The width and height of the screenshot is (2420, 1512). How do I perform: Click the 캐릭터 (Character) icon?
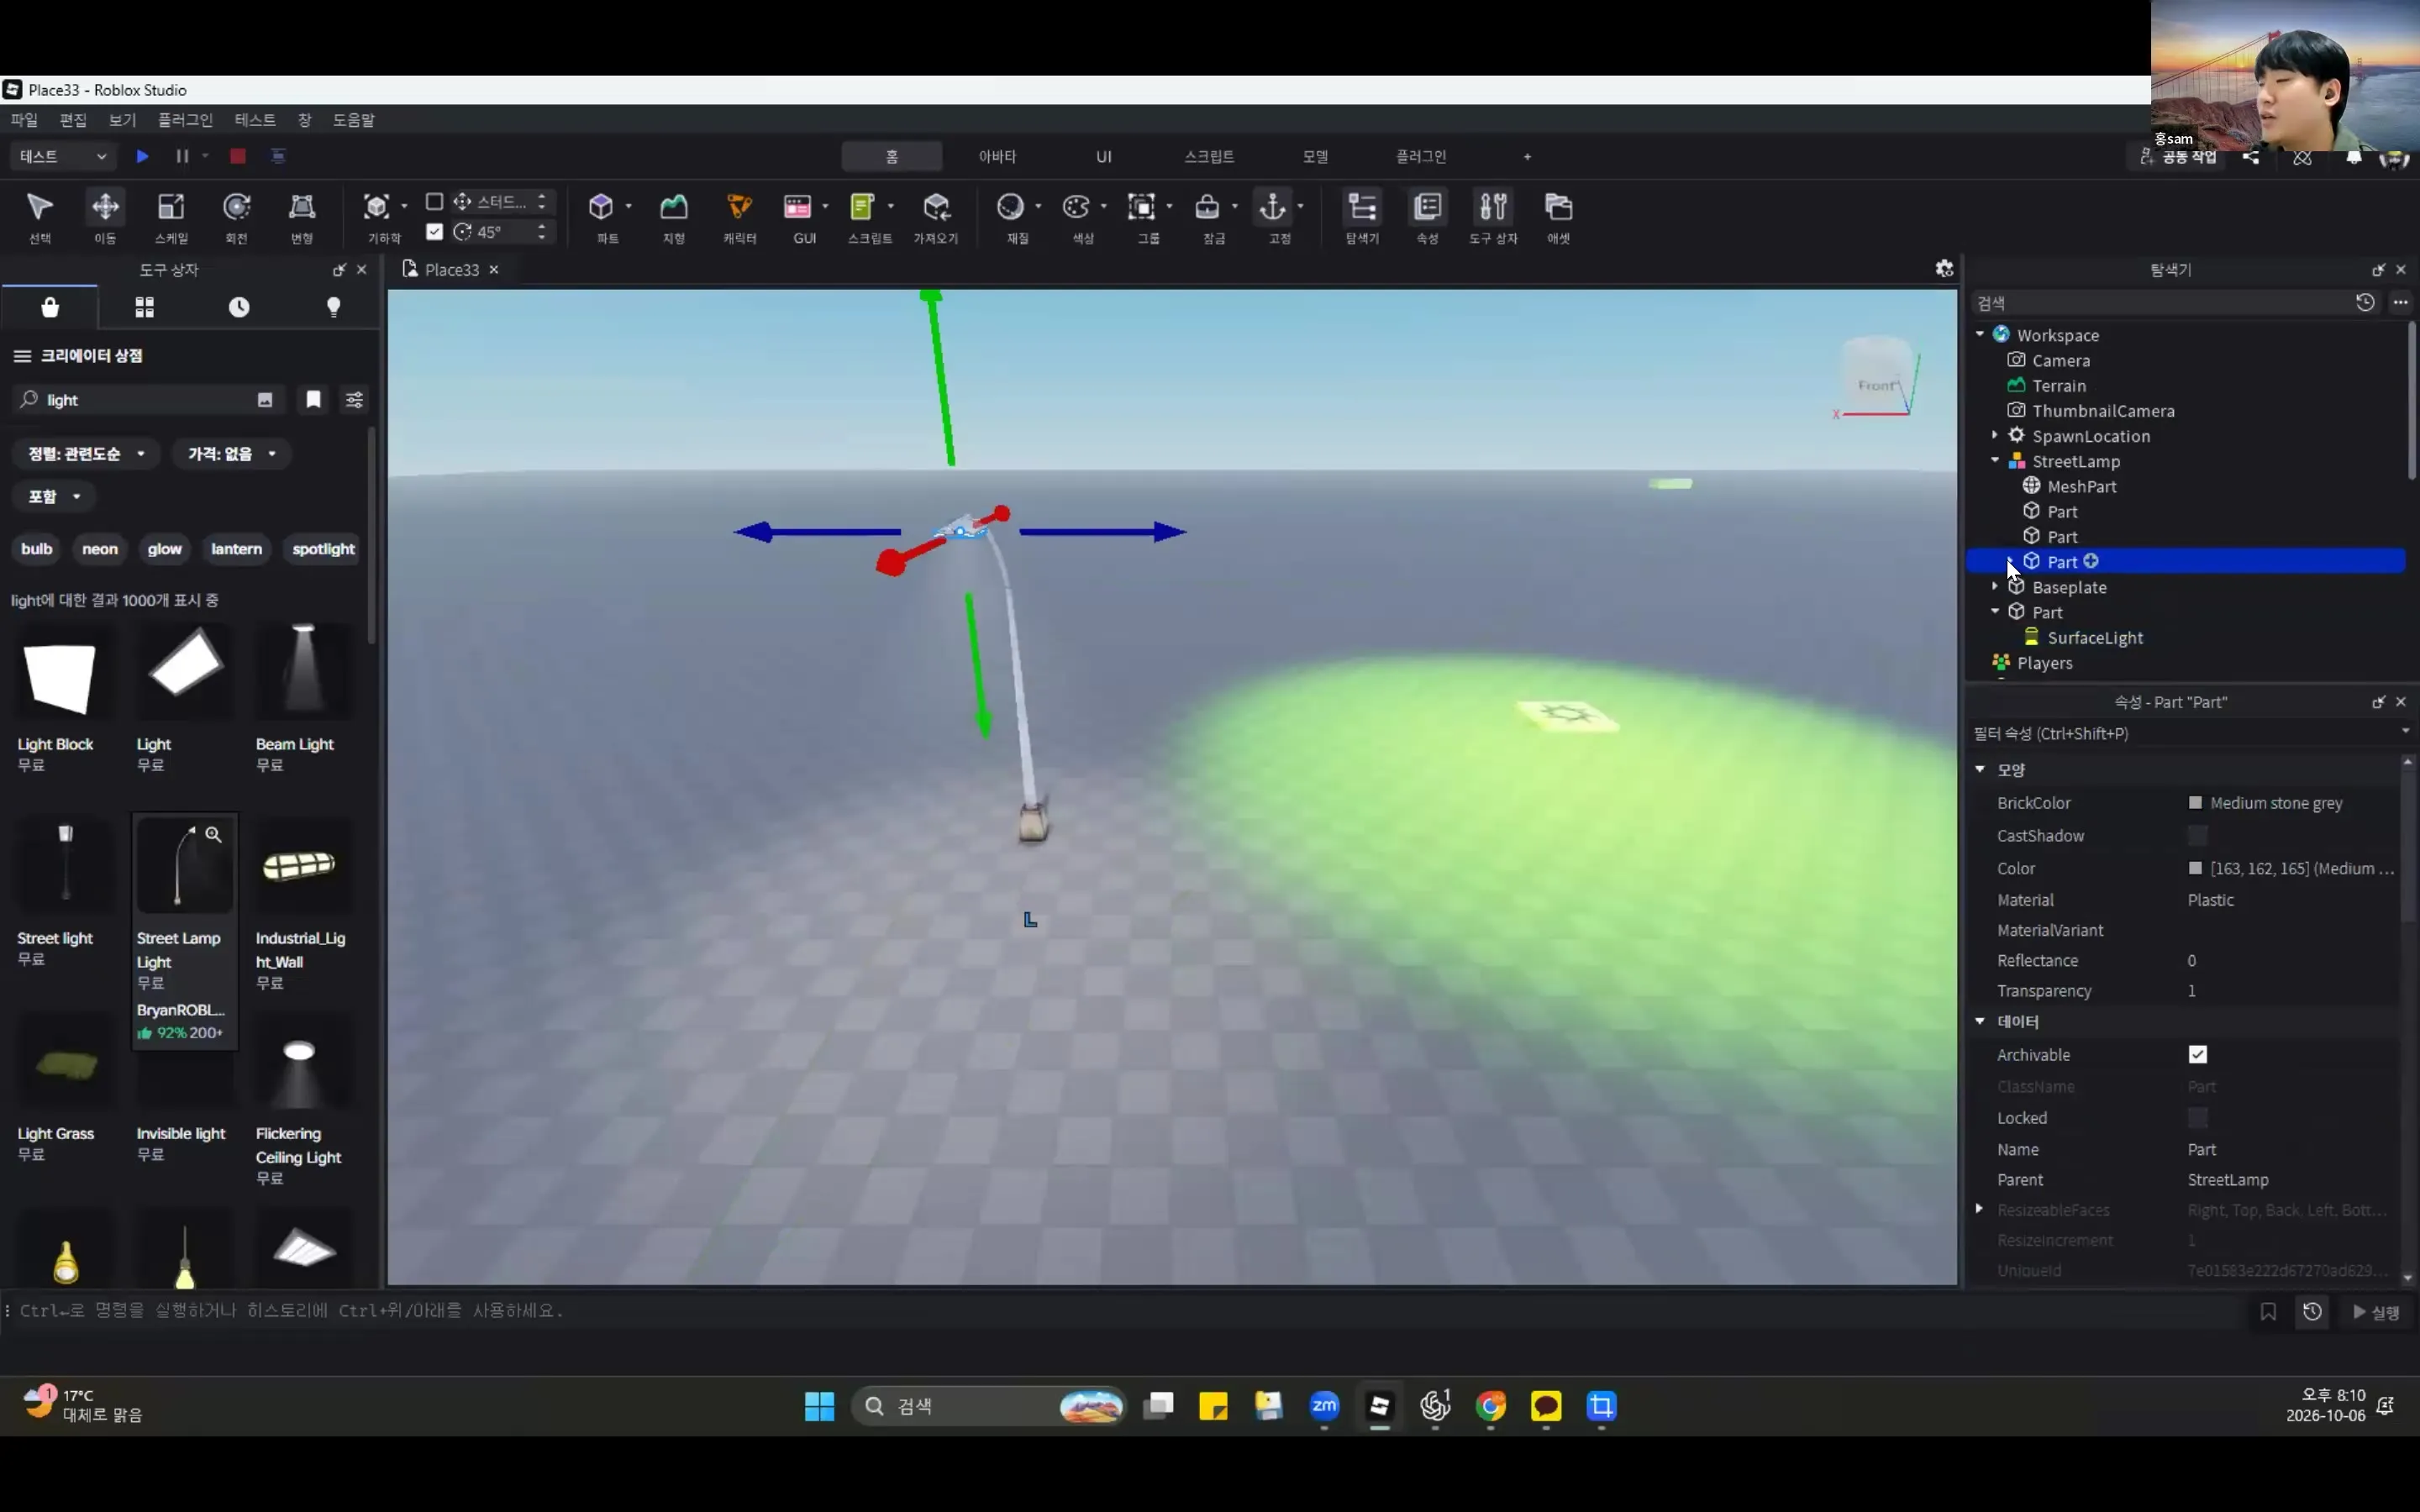[739, 216]
